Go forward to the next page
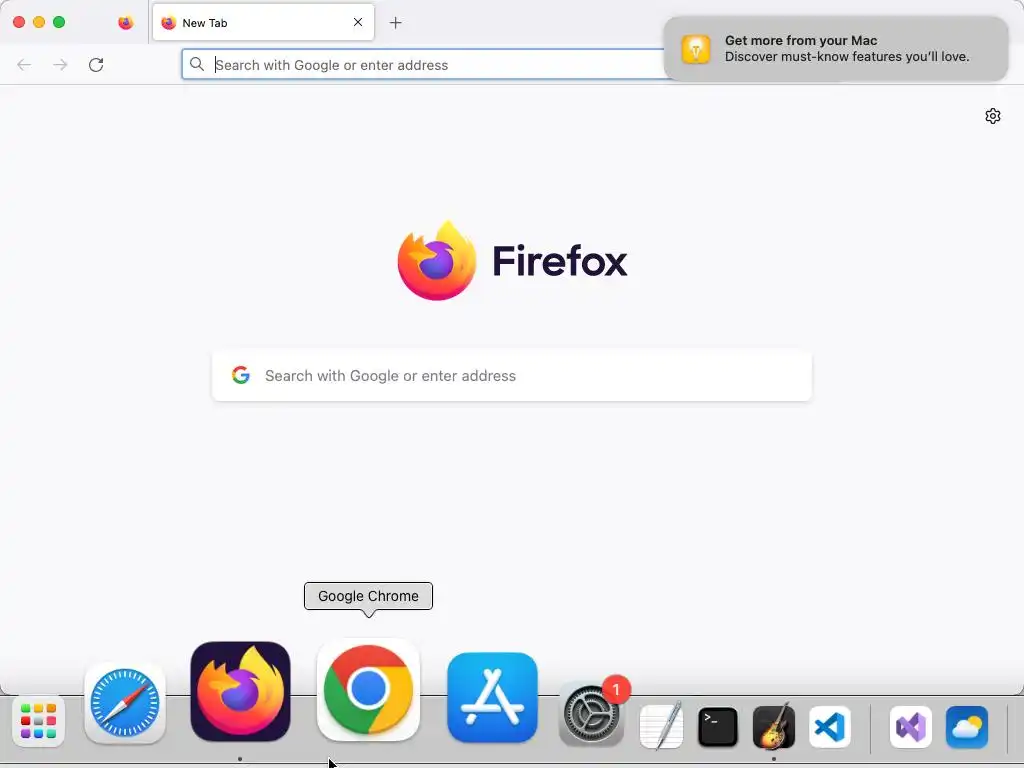The image size is (1024, 768). (60, 65)
